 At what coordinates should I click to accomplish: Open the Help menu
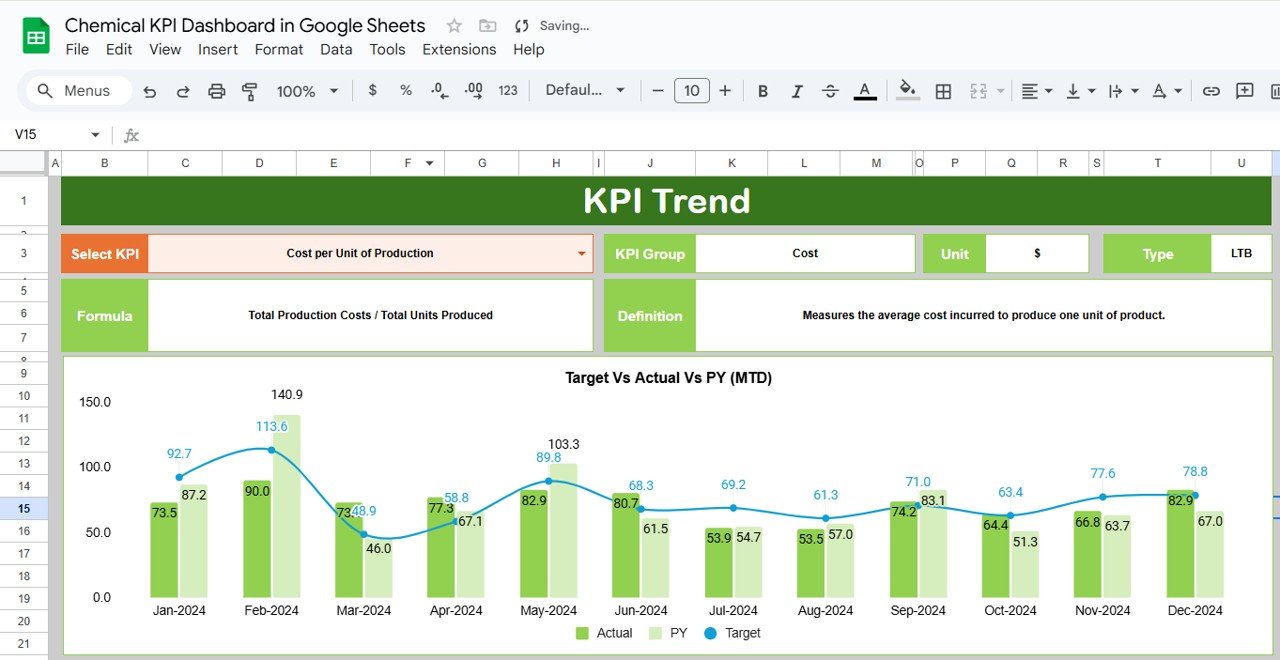528,49
